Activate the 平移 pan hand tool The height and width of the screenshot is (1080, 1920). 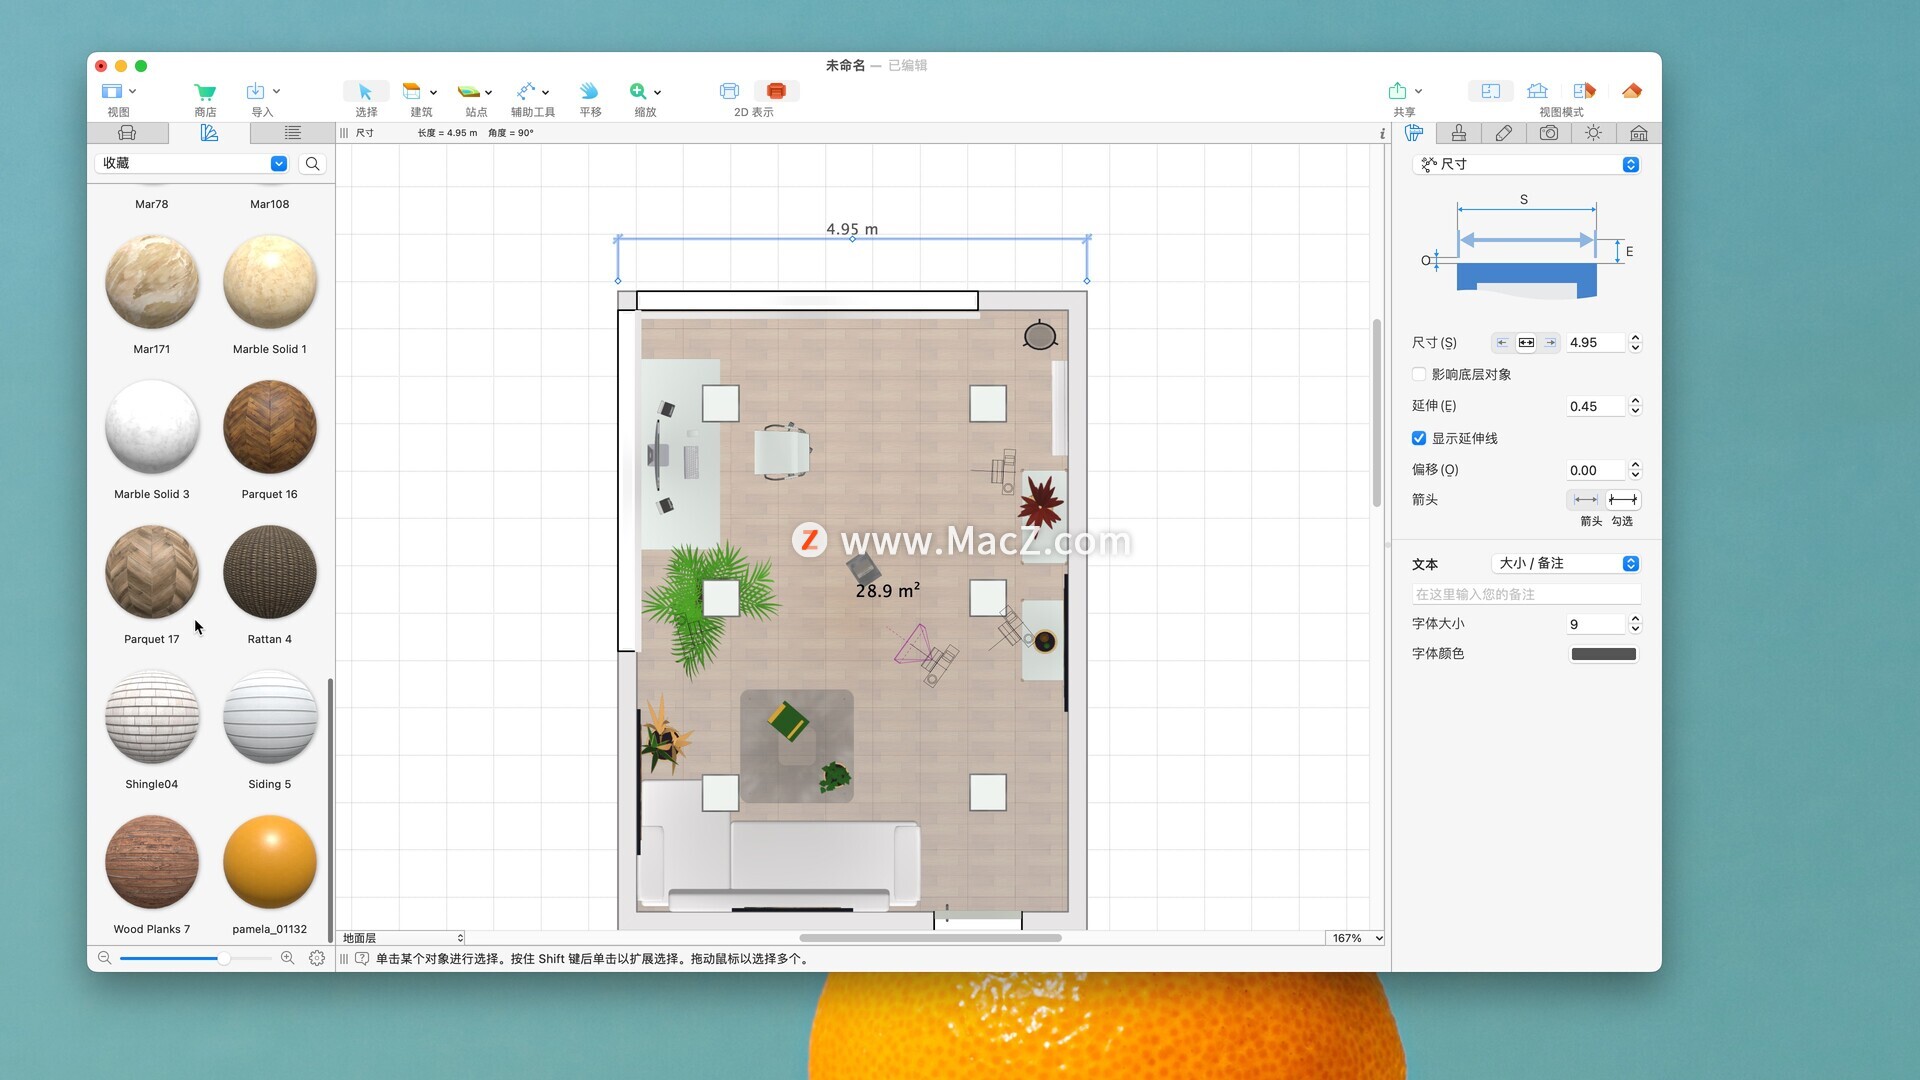pos(590,91)
